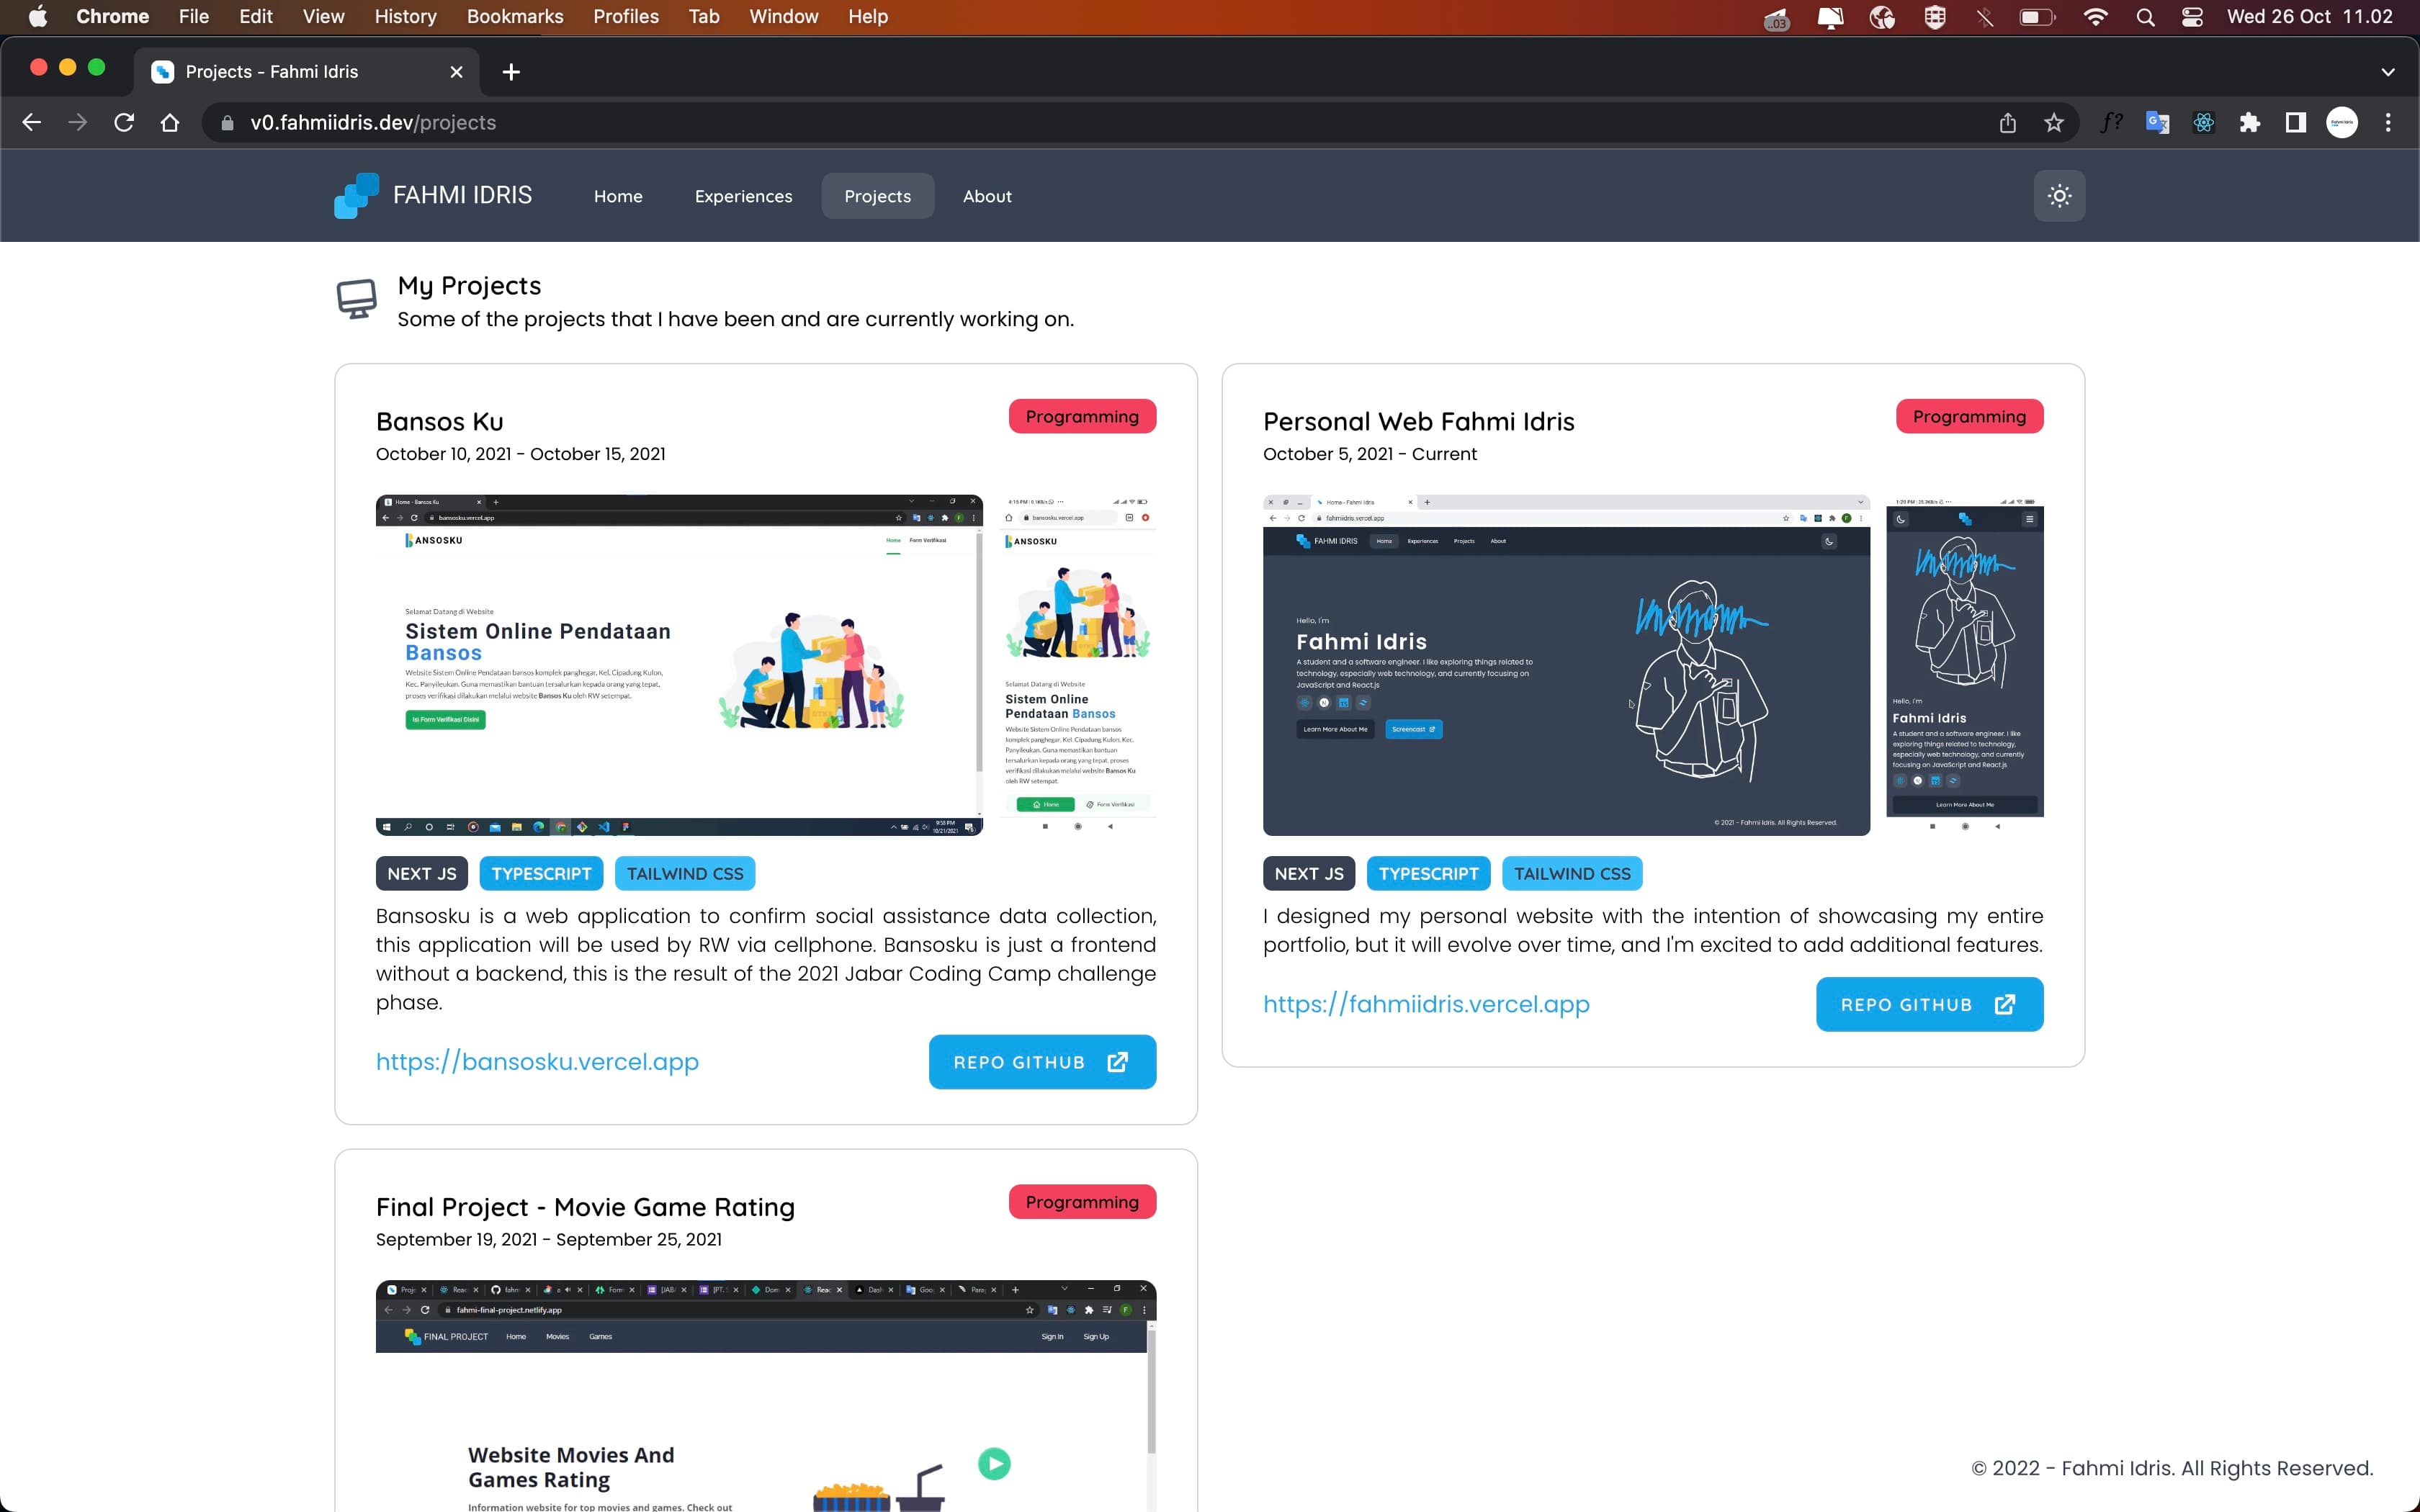
Task: Click the Bansos Ku project title
Action: coord(440,421)
